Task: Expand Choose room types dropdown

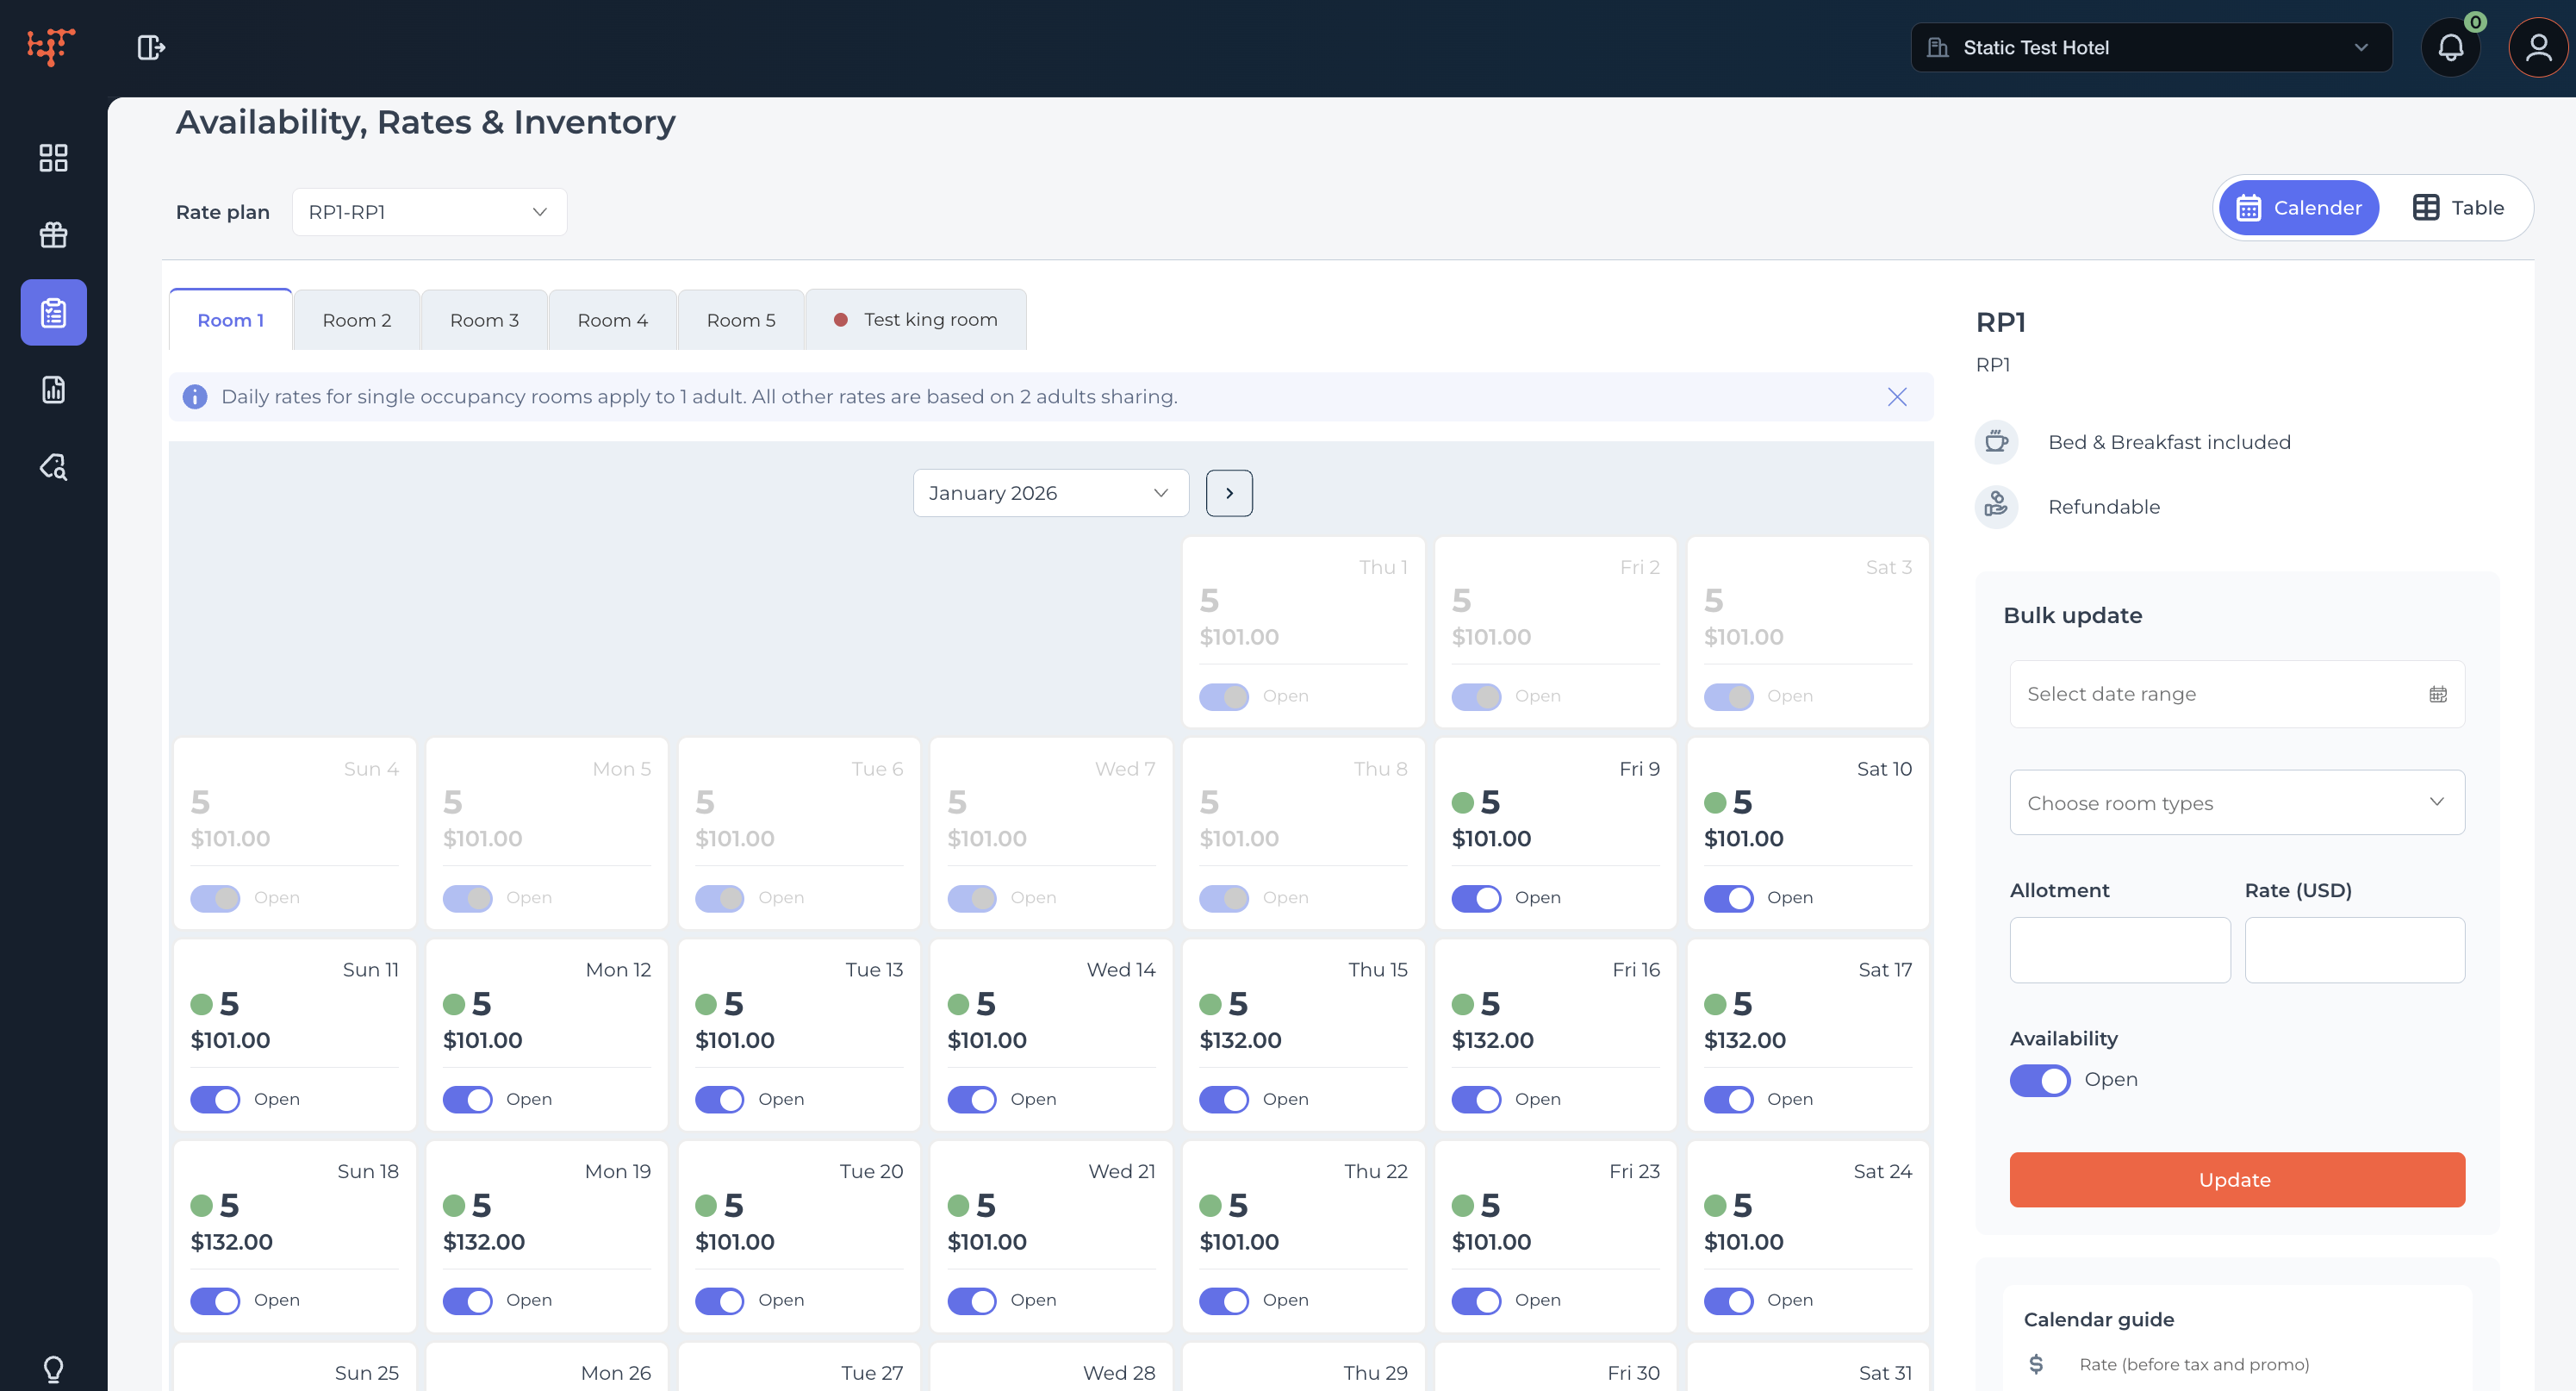Action: 2237,803
